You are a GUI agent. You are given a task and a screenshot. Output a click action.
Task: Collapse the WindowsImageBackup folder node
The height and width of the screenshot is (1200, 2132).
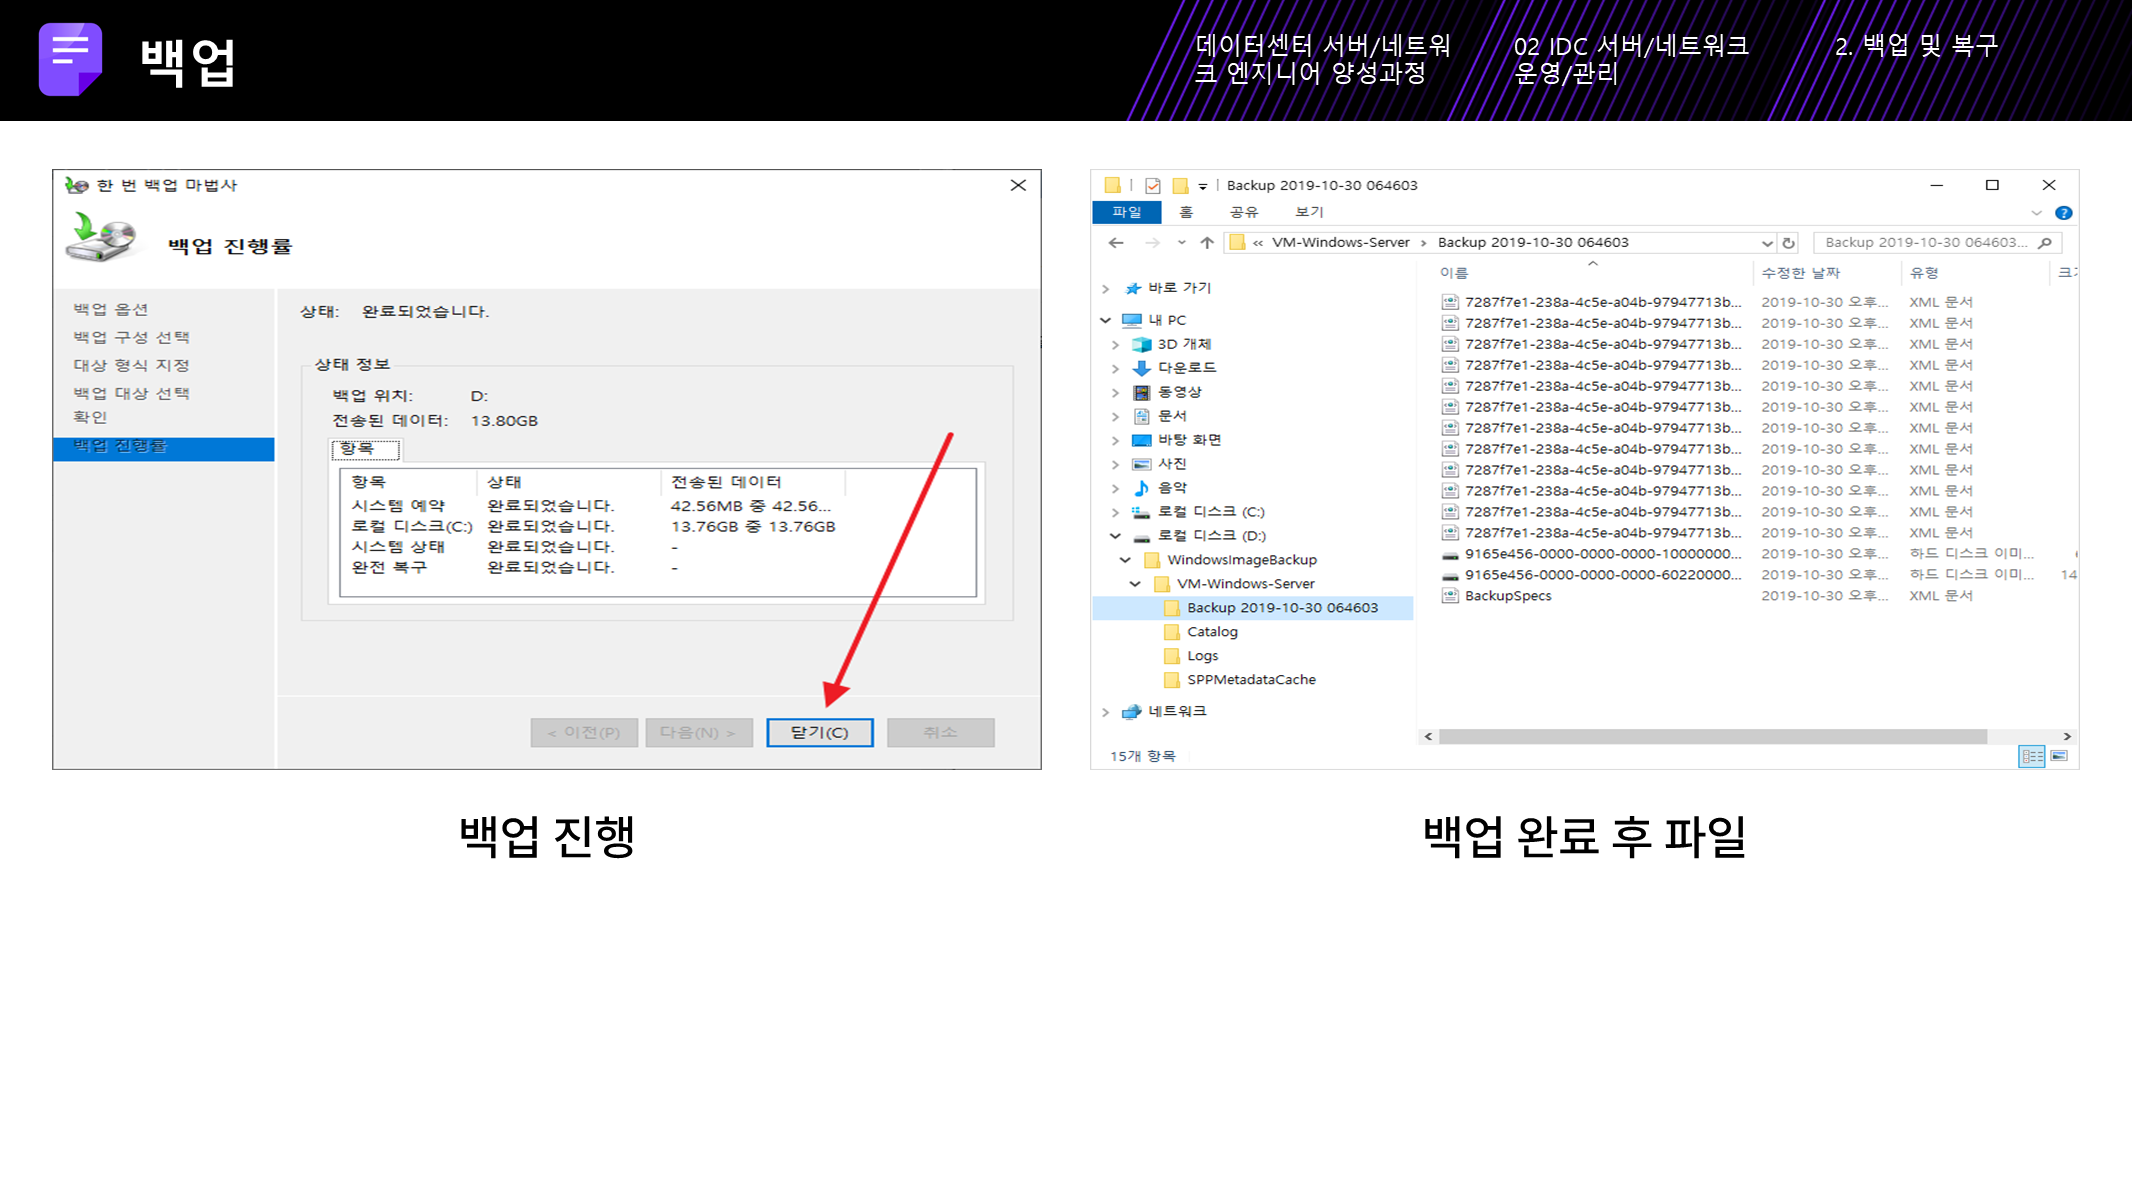[1125, 560]
